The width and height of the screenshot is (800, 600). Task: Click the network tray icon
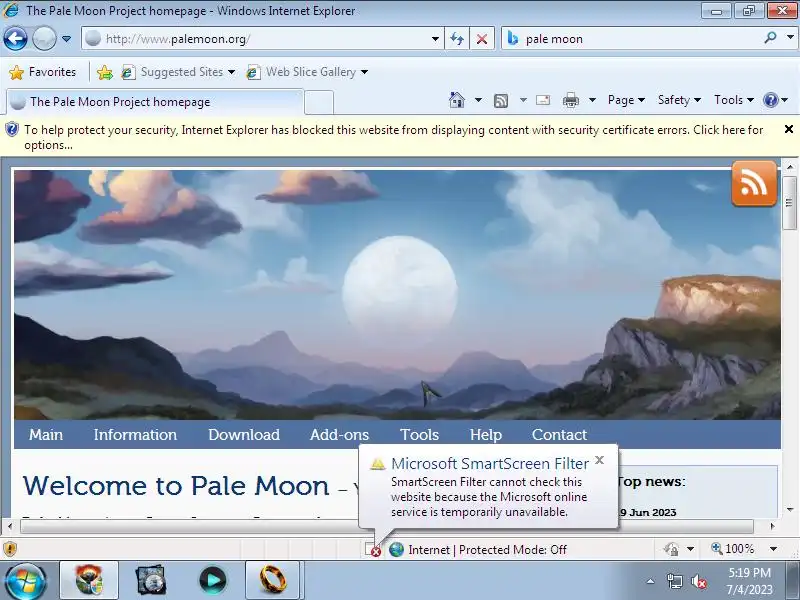[x=674, y=581]
